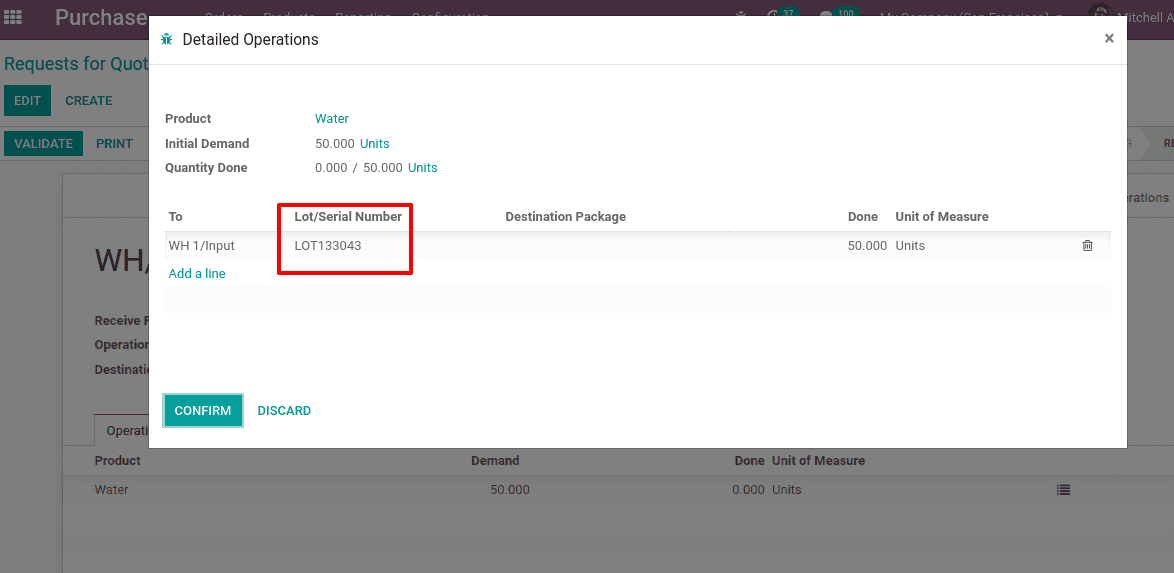Screen dimensions: 1174x573
Task: Switch to the Operations tab behind the dialog
Action: point(124,431)
